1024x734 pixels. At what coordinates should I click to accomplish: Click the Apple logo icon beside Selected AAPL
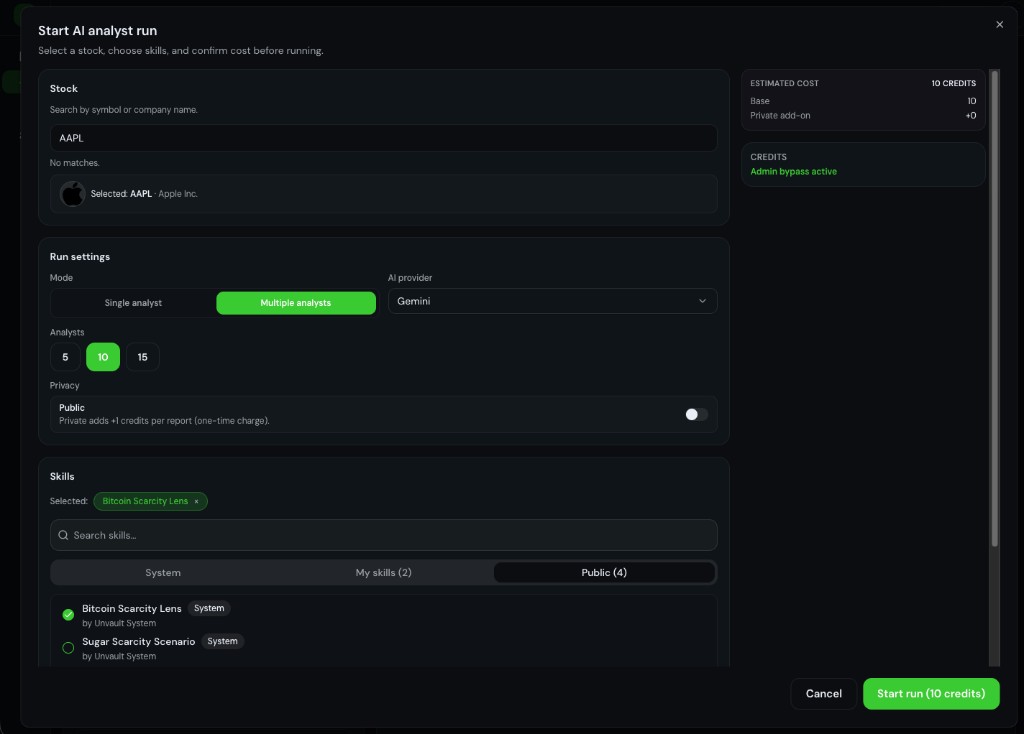(x=72, y=193)
